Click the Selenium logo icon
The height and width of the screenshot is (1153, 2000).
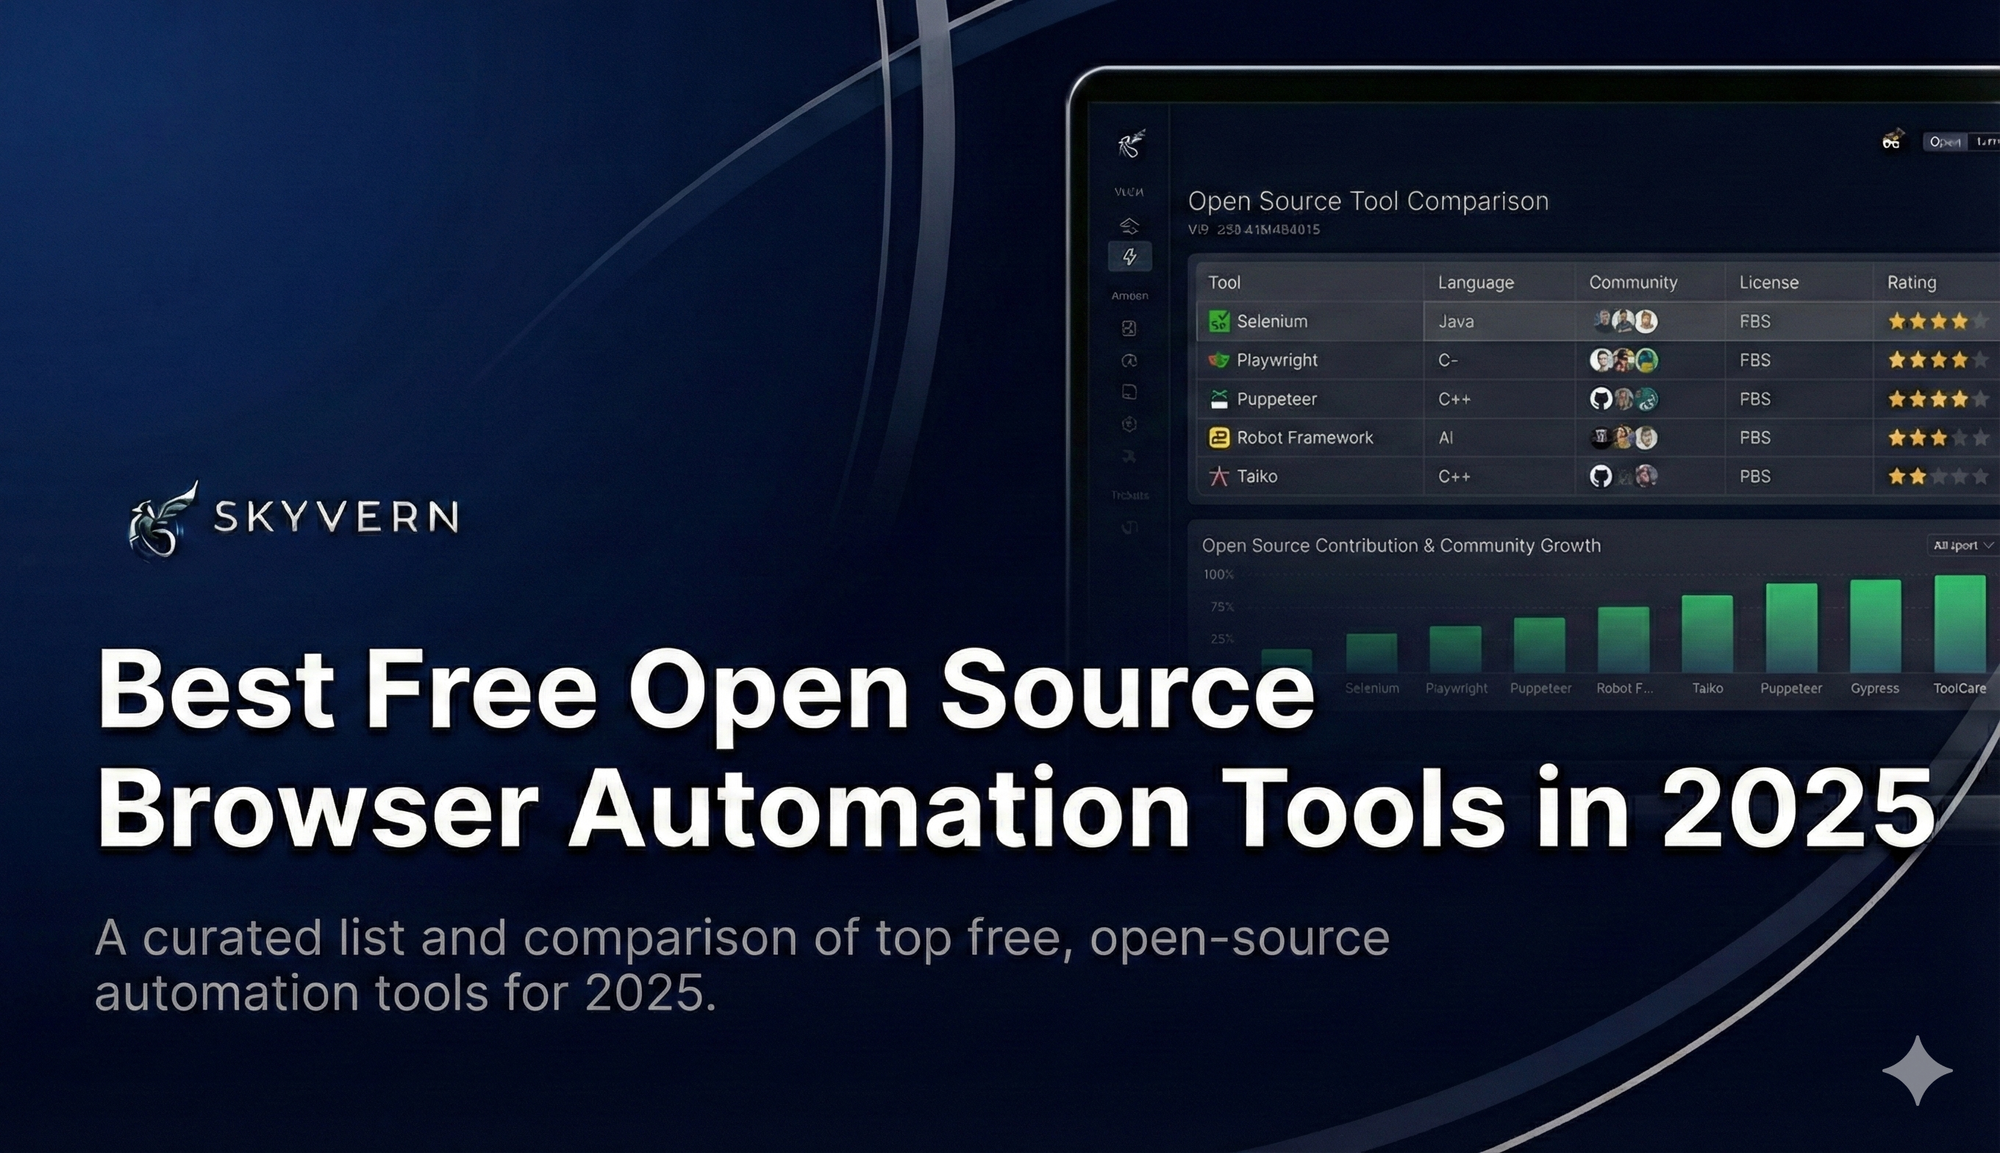[x=1219, y=321]
